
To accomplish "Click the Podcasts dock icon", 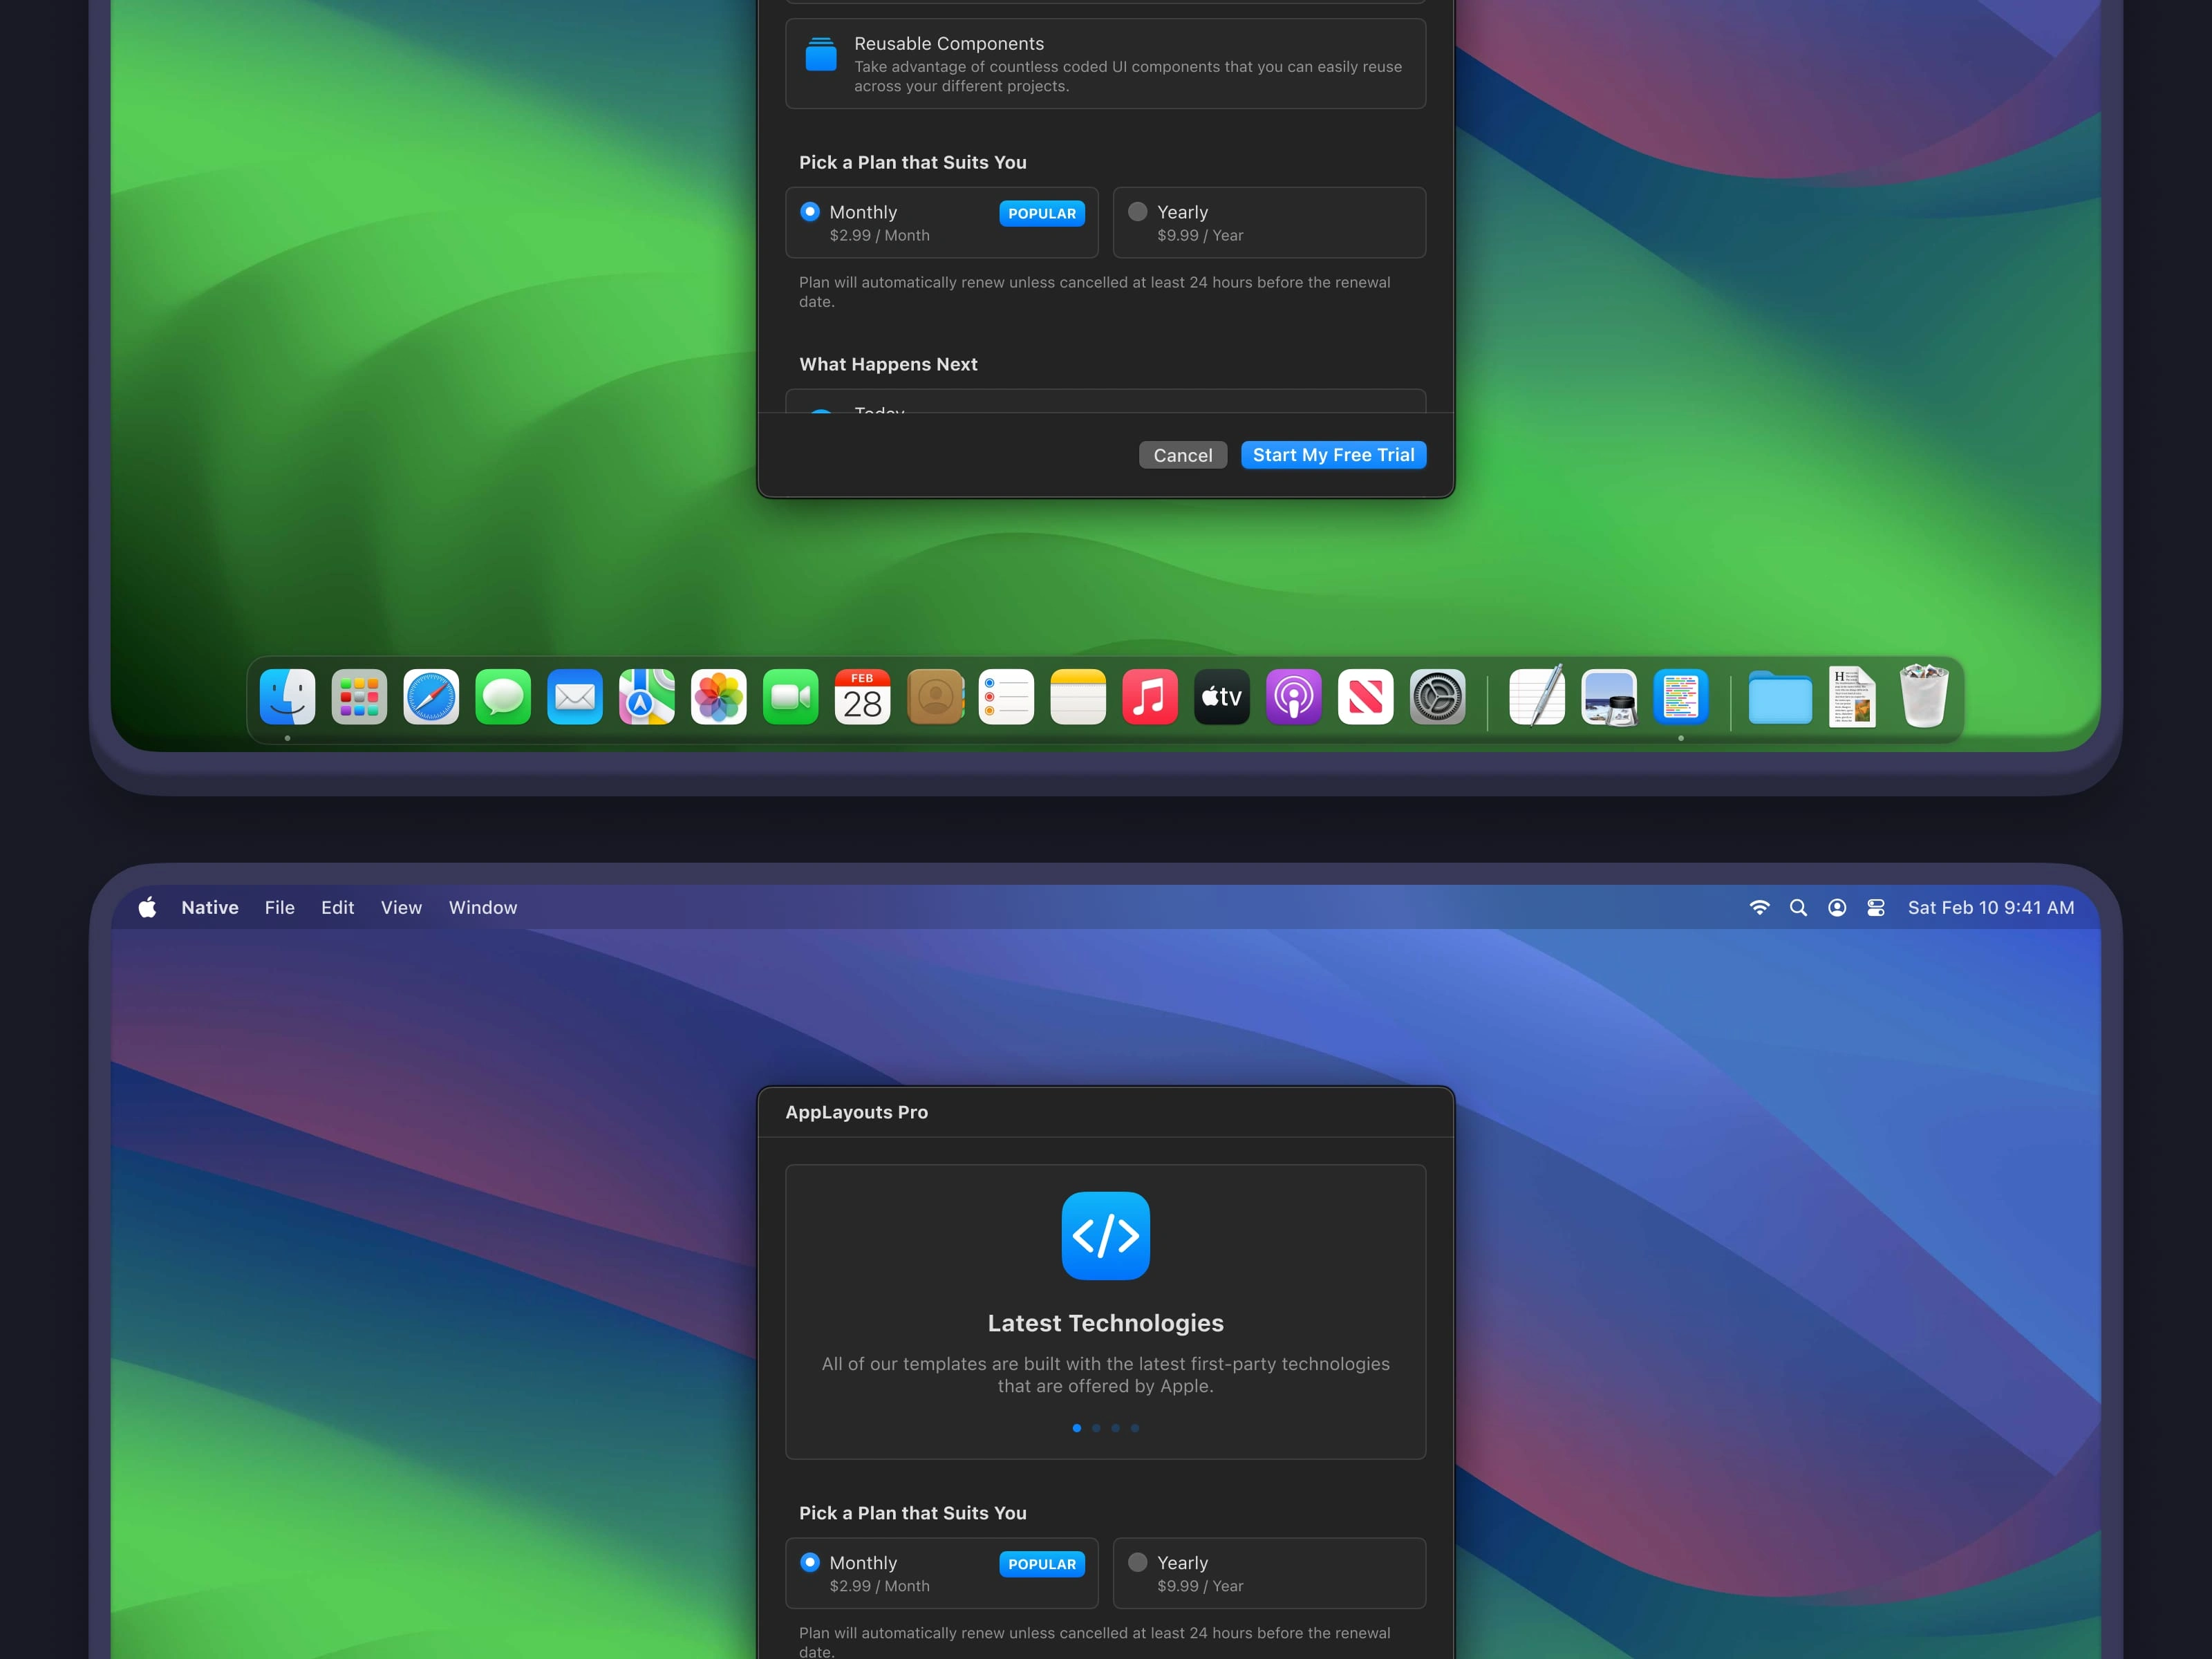I will click(1293, 697).
